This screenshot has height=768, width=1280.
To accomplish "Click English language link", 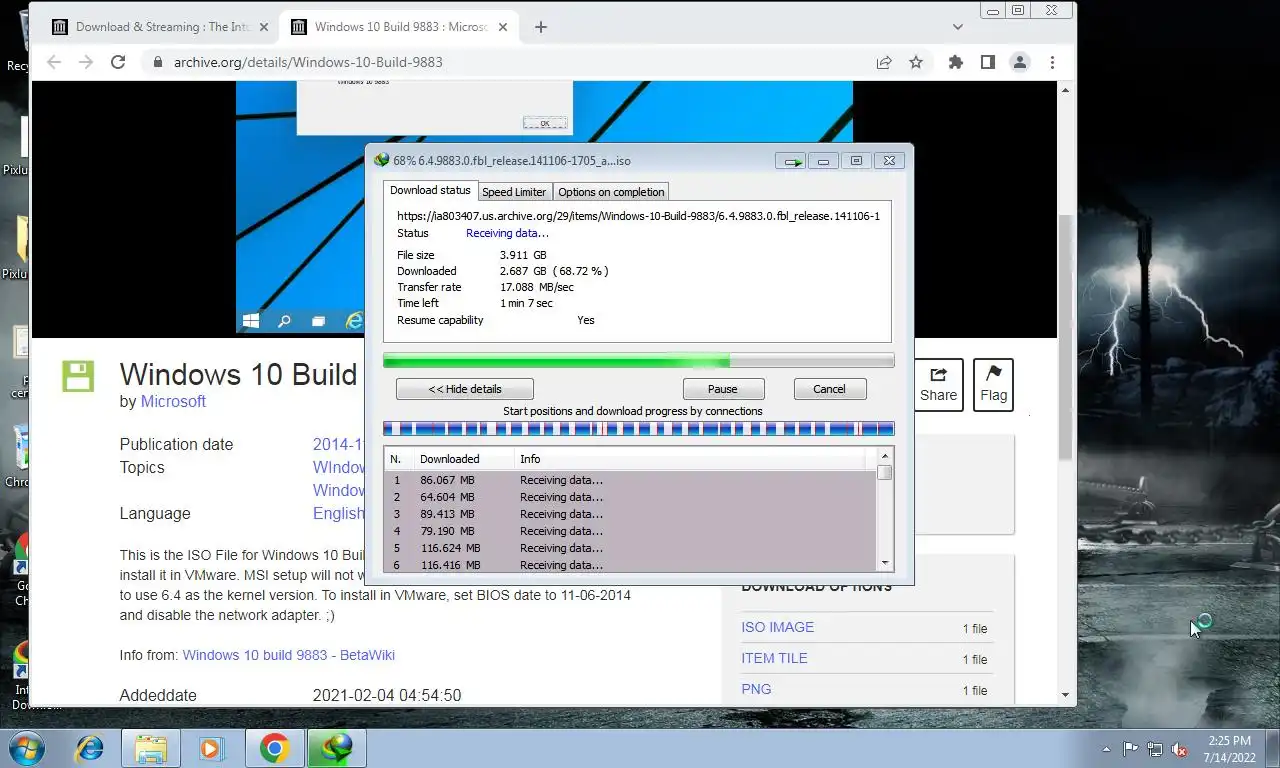I will click(x=338, y=513).
